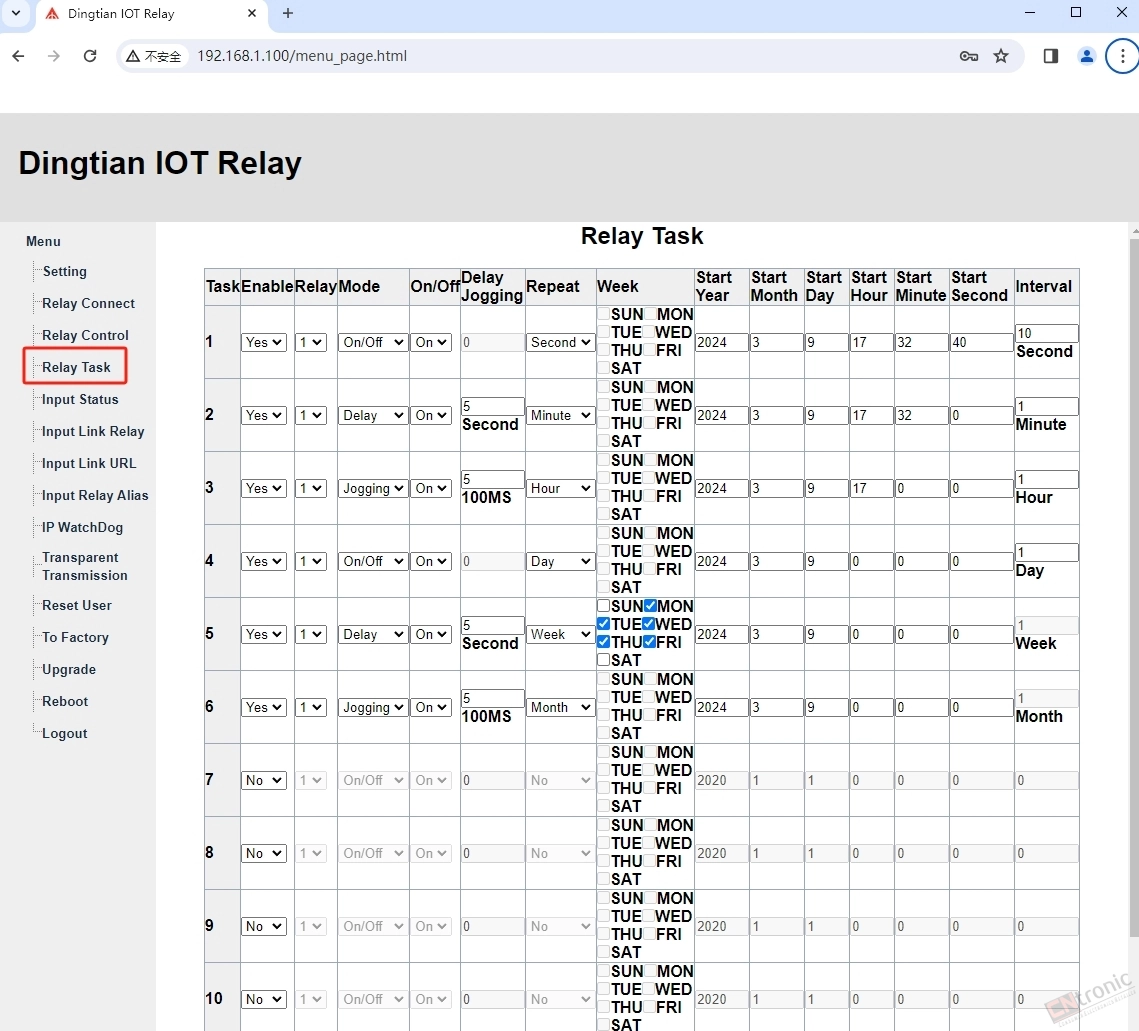Open Chrome three-dot menu
Image resolution: width=1139 pixels, height=1031 pixels.
click(1122, 56)
